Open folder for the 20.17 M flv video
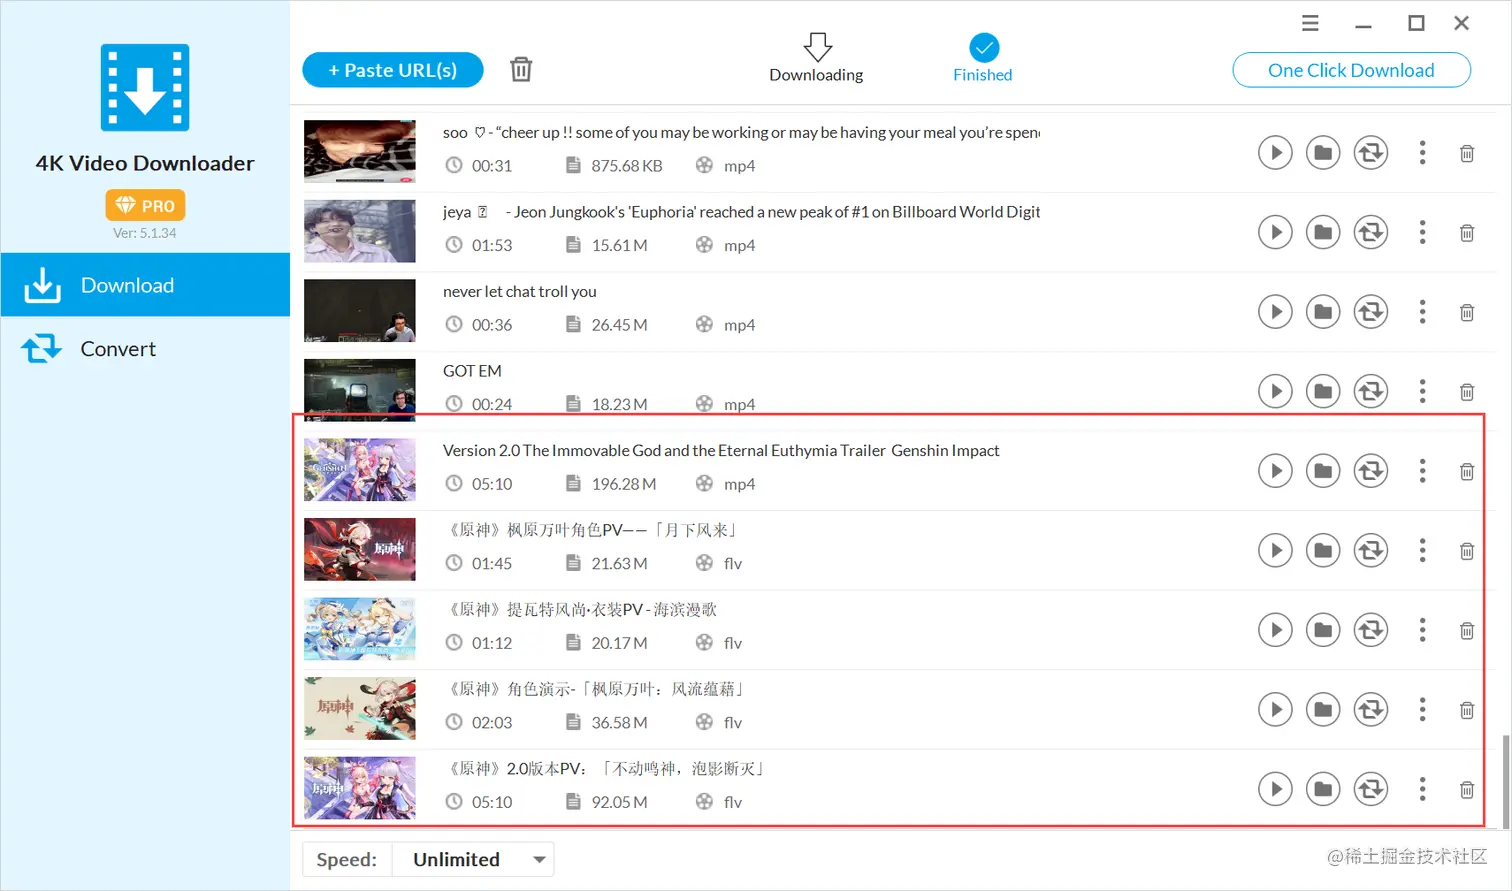This screenshot has width=1512, height=891. point(1323,630)
